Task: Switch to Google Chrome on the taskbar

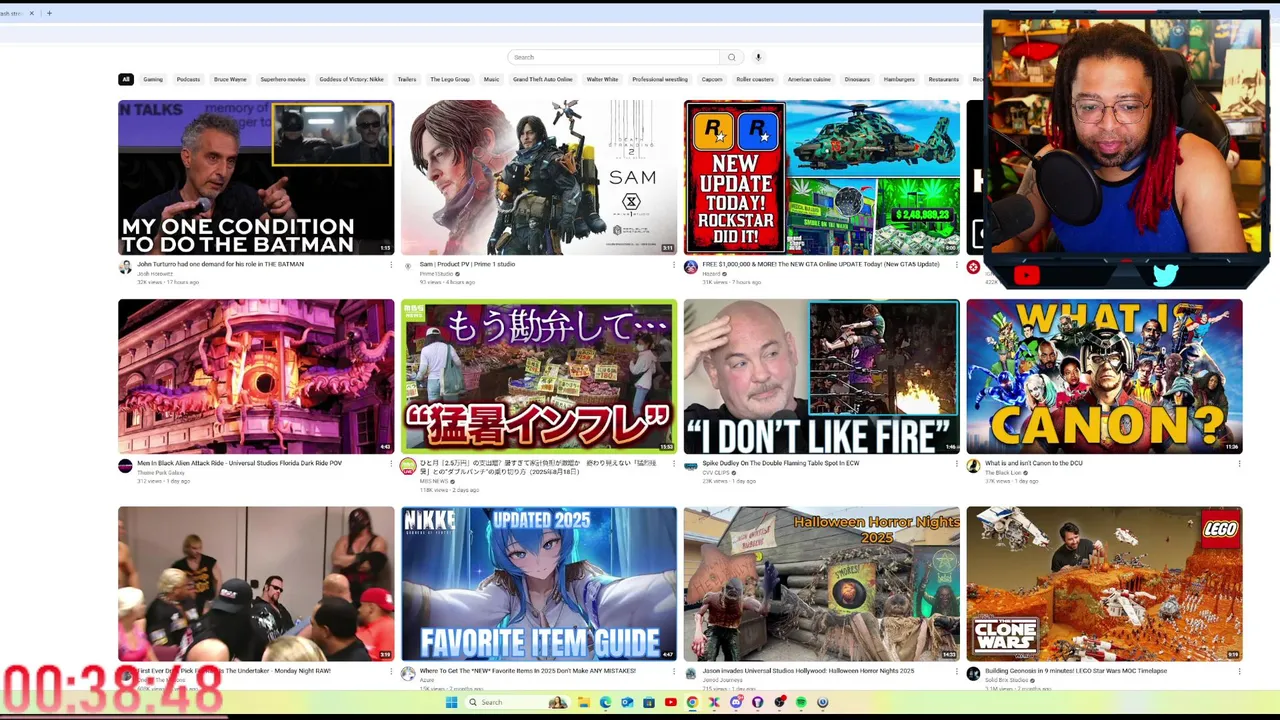Action: pos(692,702)
